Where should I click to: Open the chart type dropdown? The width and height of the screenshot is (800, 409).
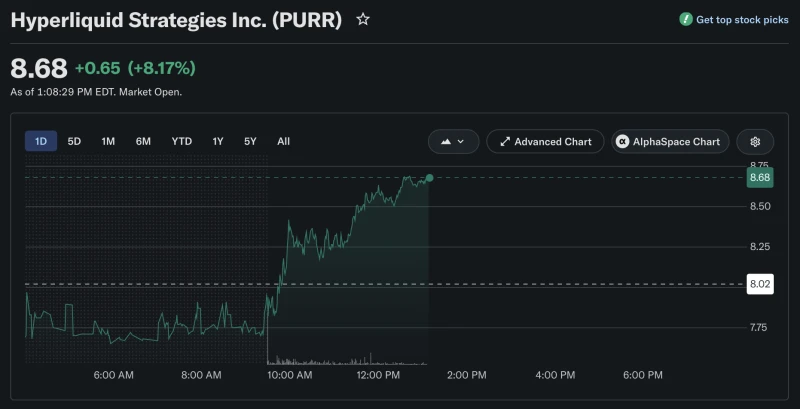click(453, 142)
